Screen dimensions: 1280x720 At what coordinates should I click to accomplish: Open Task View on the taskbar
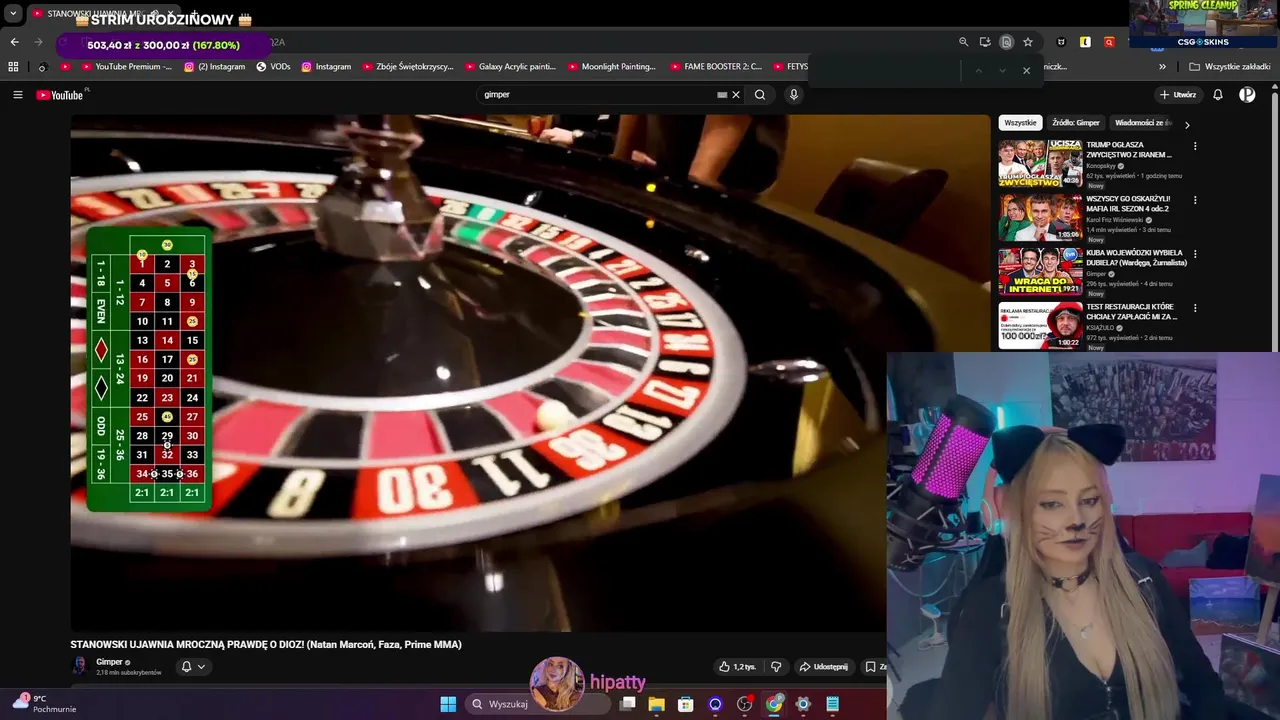click(628, 704)
